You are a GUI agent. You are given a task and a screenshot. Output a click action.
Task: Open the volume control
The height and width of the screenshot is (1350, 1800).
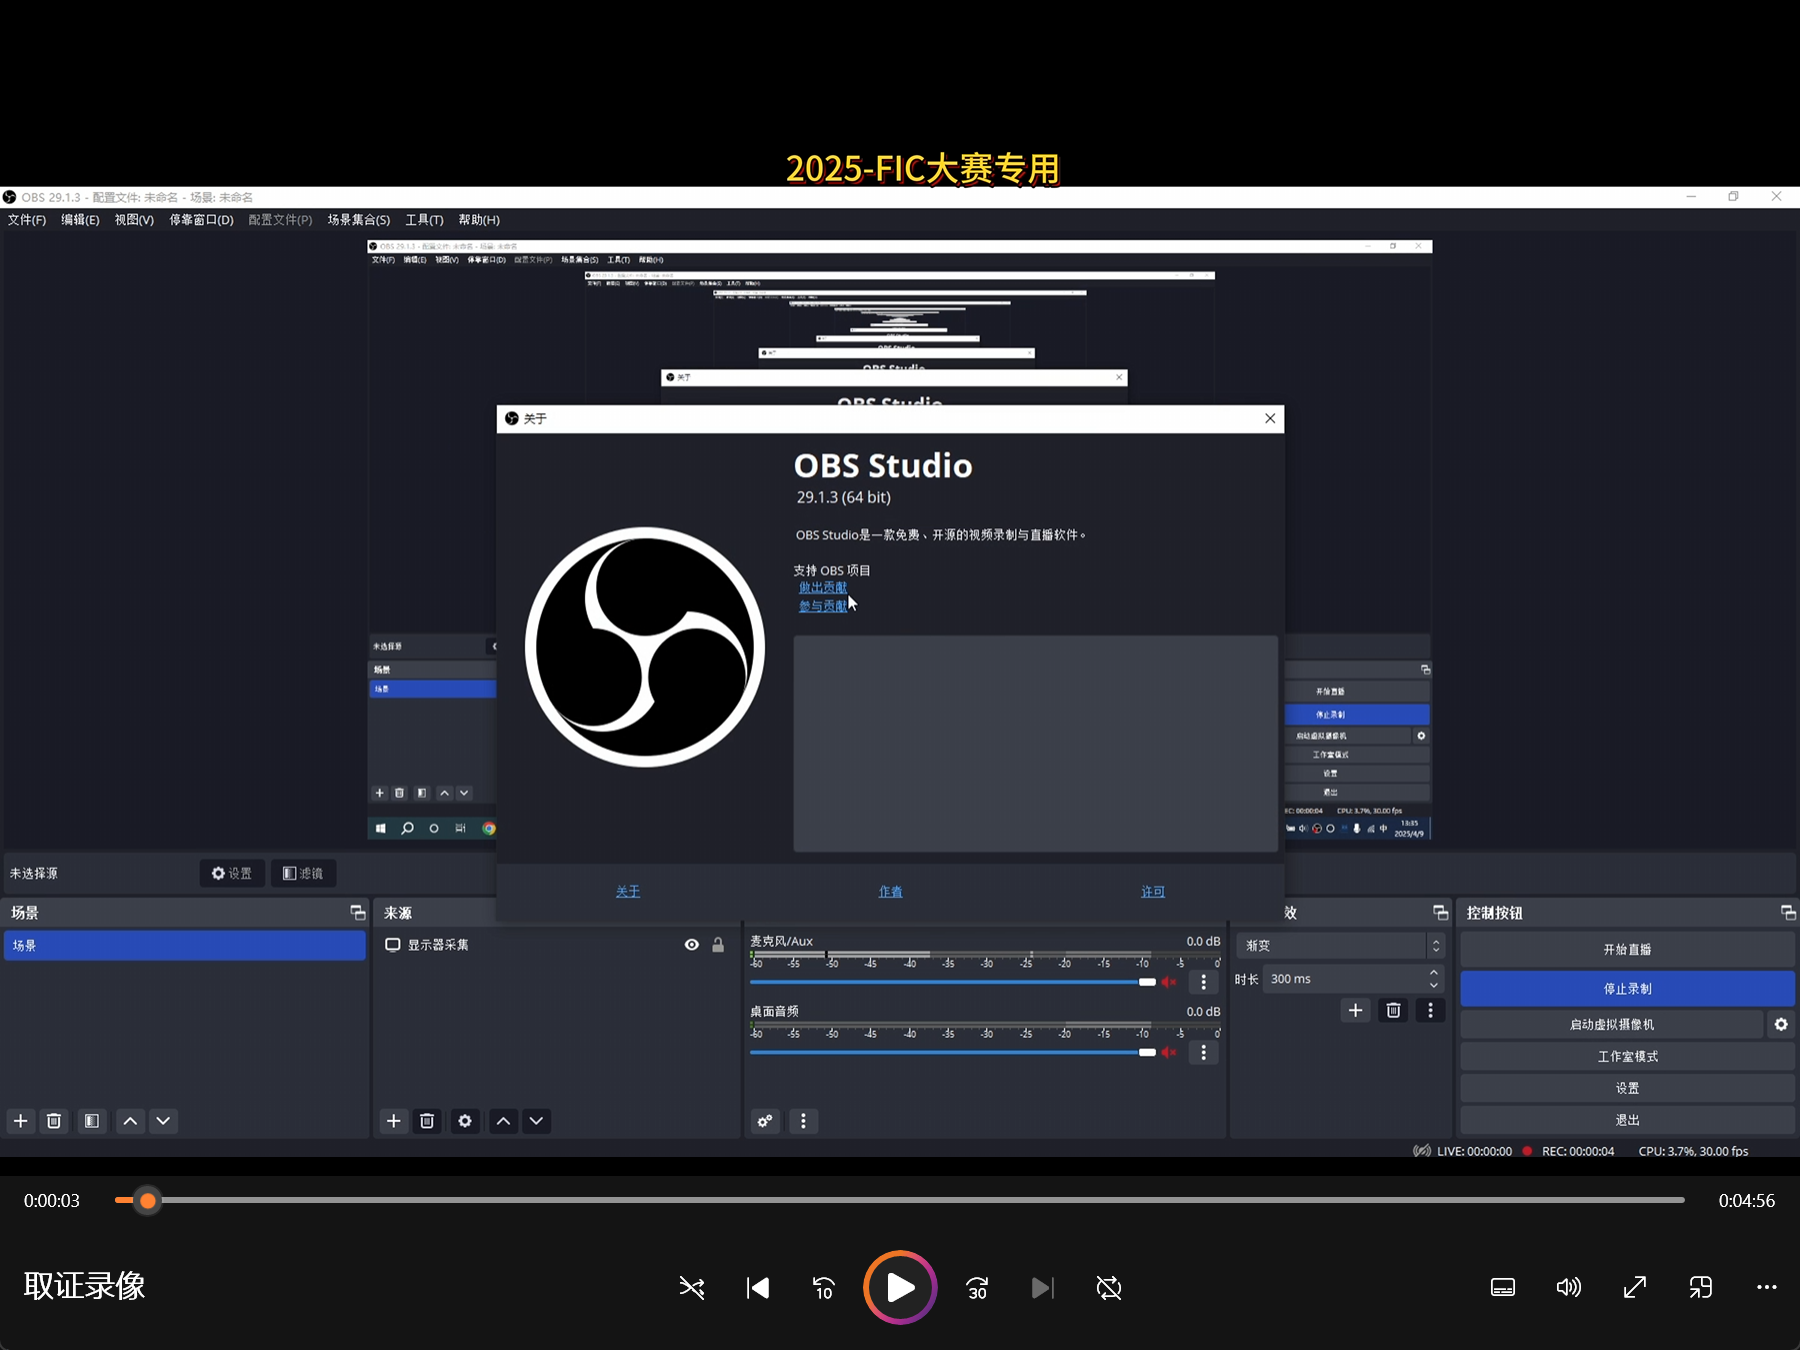click(1569, 1288)
